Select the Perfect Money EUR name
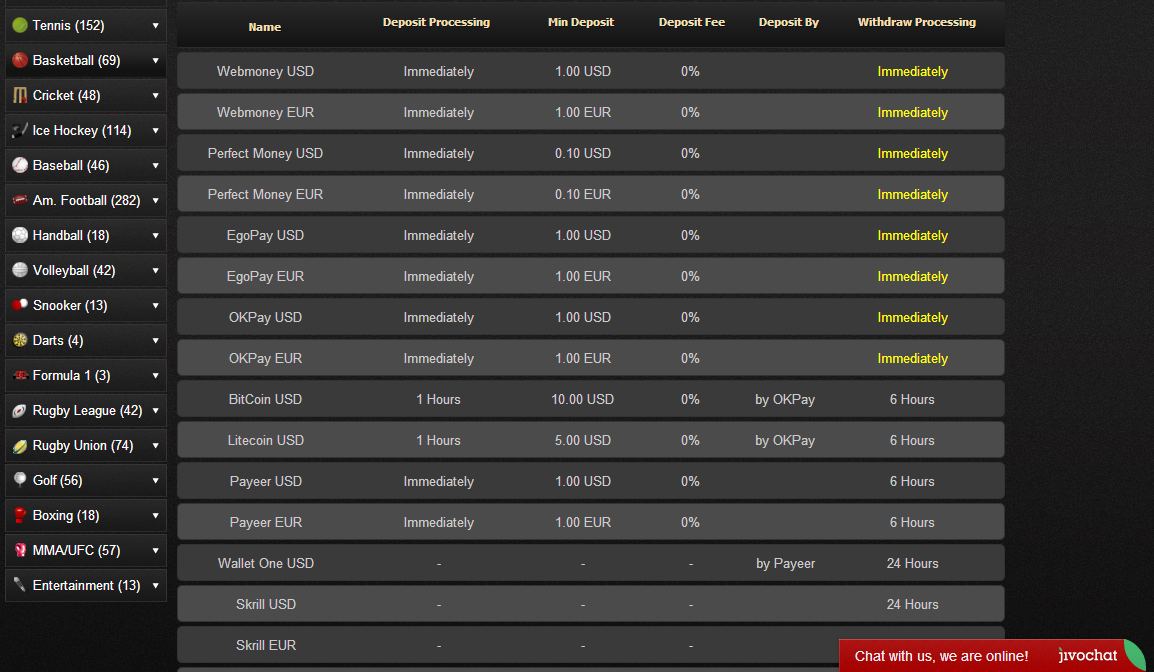The image size is (1154, 672). 265,194
